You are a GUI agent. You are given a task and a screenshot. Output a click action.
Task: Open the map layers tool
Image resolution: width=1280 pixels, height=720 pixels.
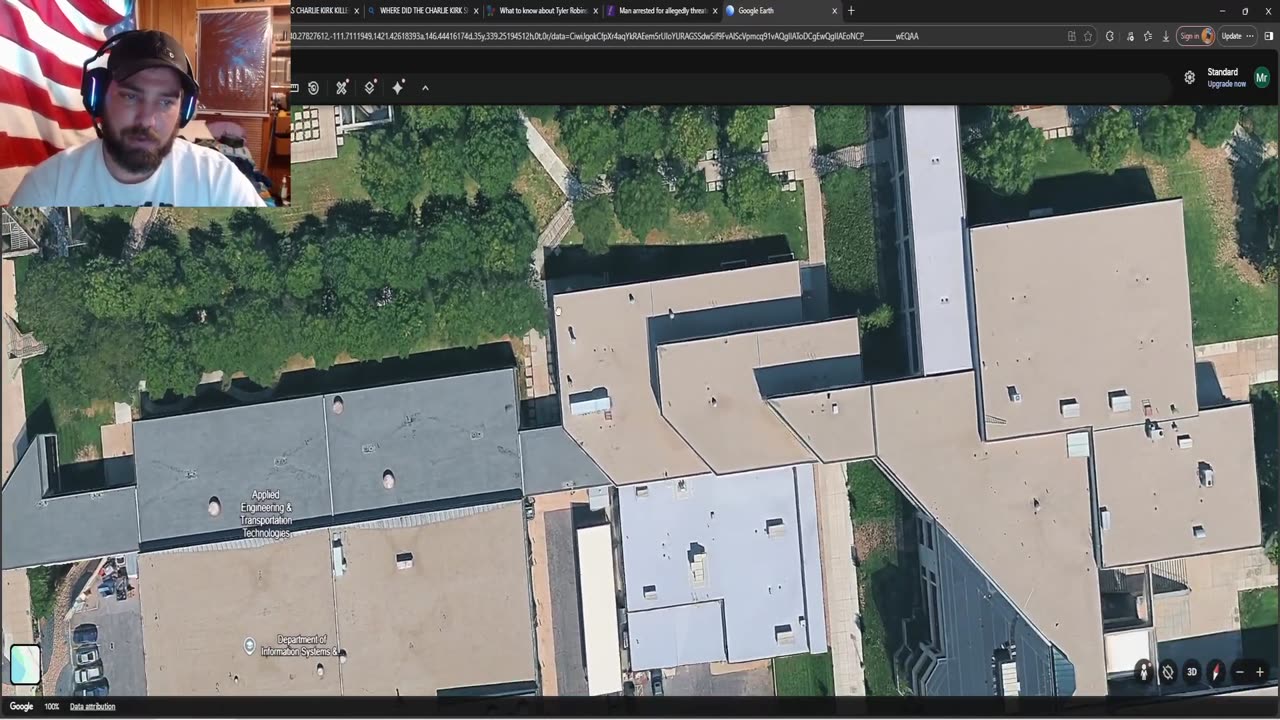(x=370, y=88)
